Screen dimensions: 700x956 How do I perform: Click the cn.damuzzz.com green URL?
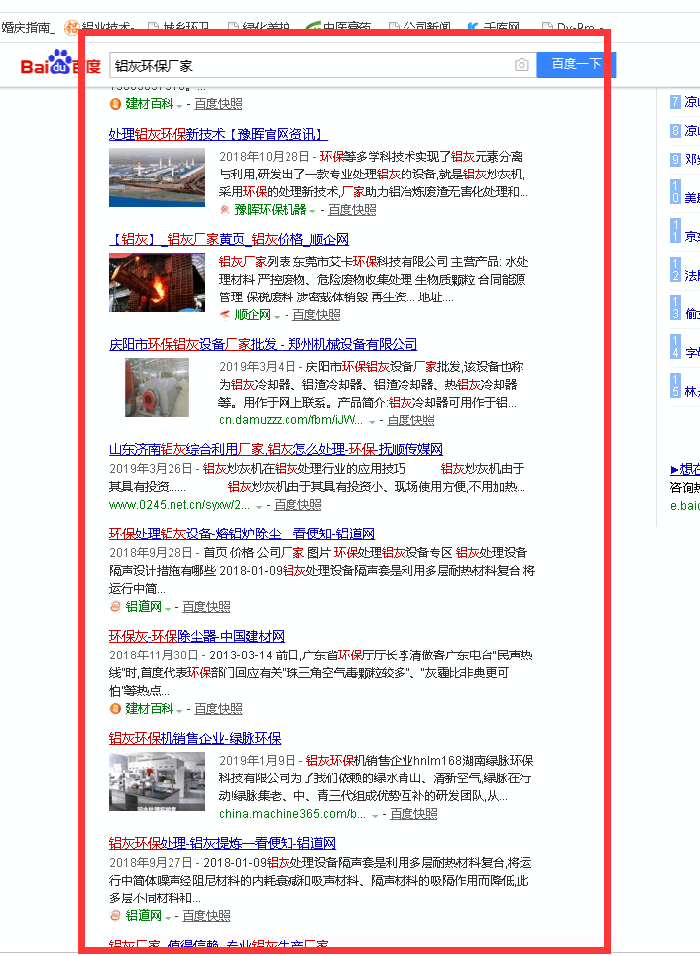(291, 420)
